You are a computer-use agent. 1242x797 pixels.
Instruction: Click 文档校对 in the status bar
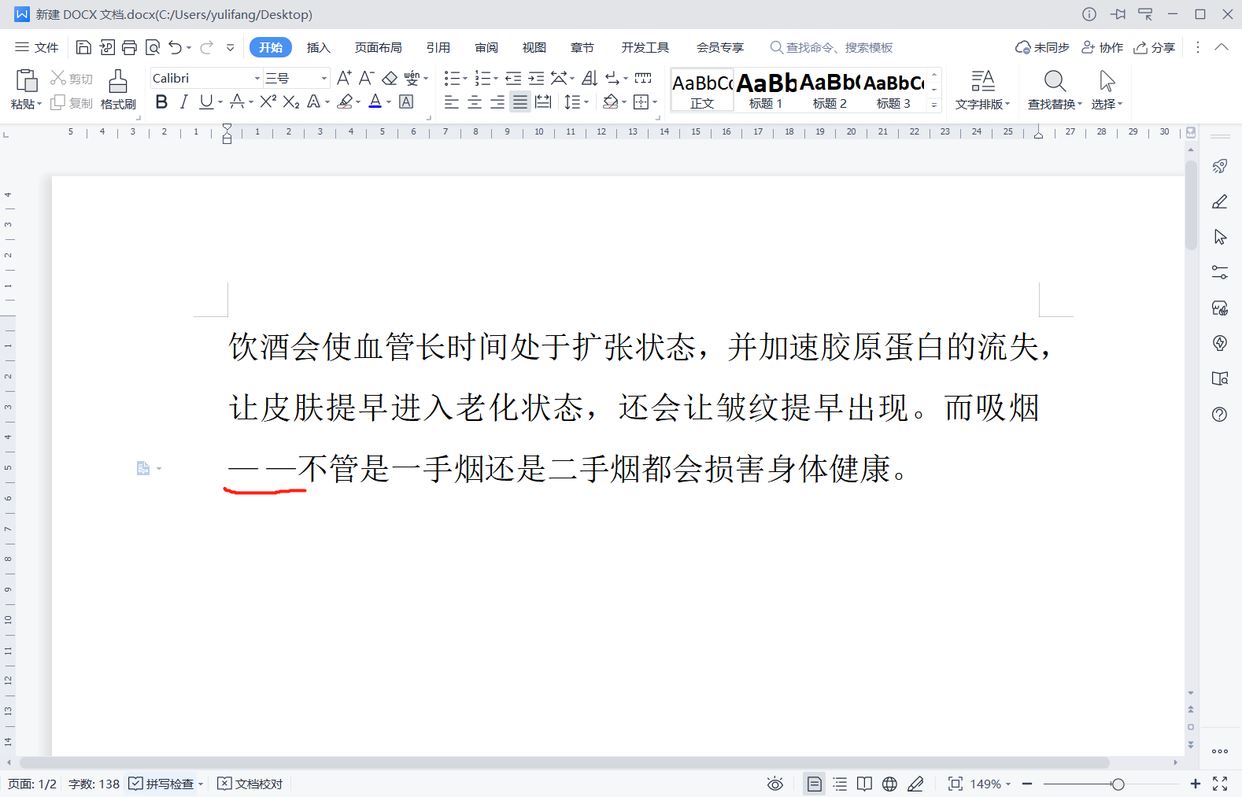[250, 784]
